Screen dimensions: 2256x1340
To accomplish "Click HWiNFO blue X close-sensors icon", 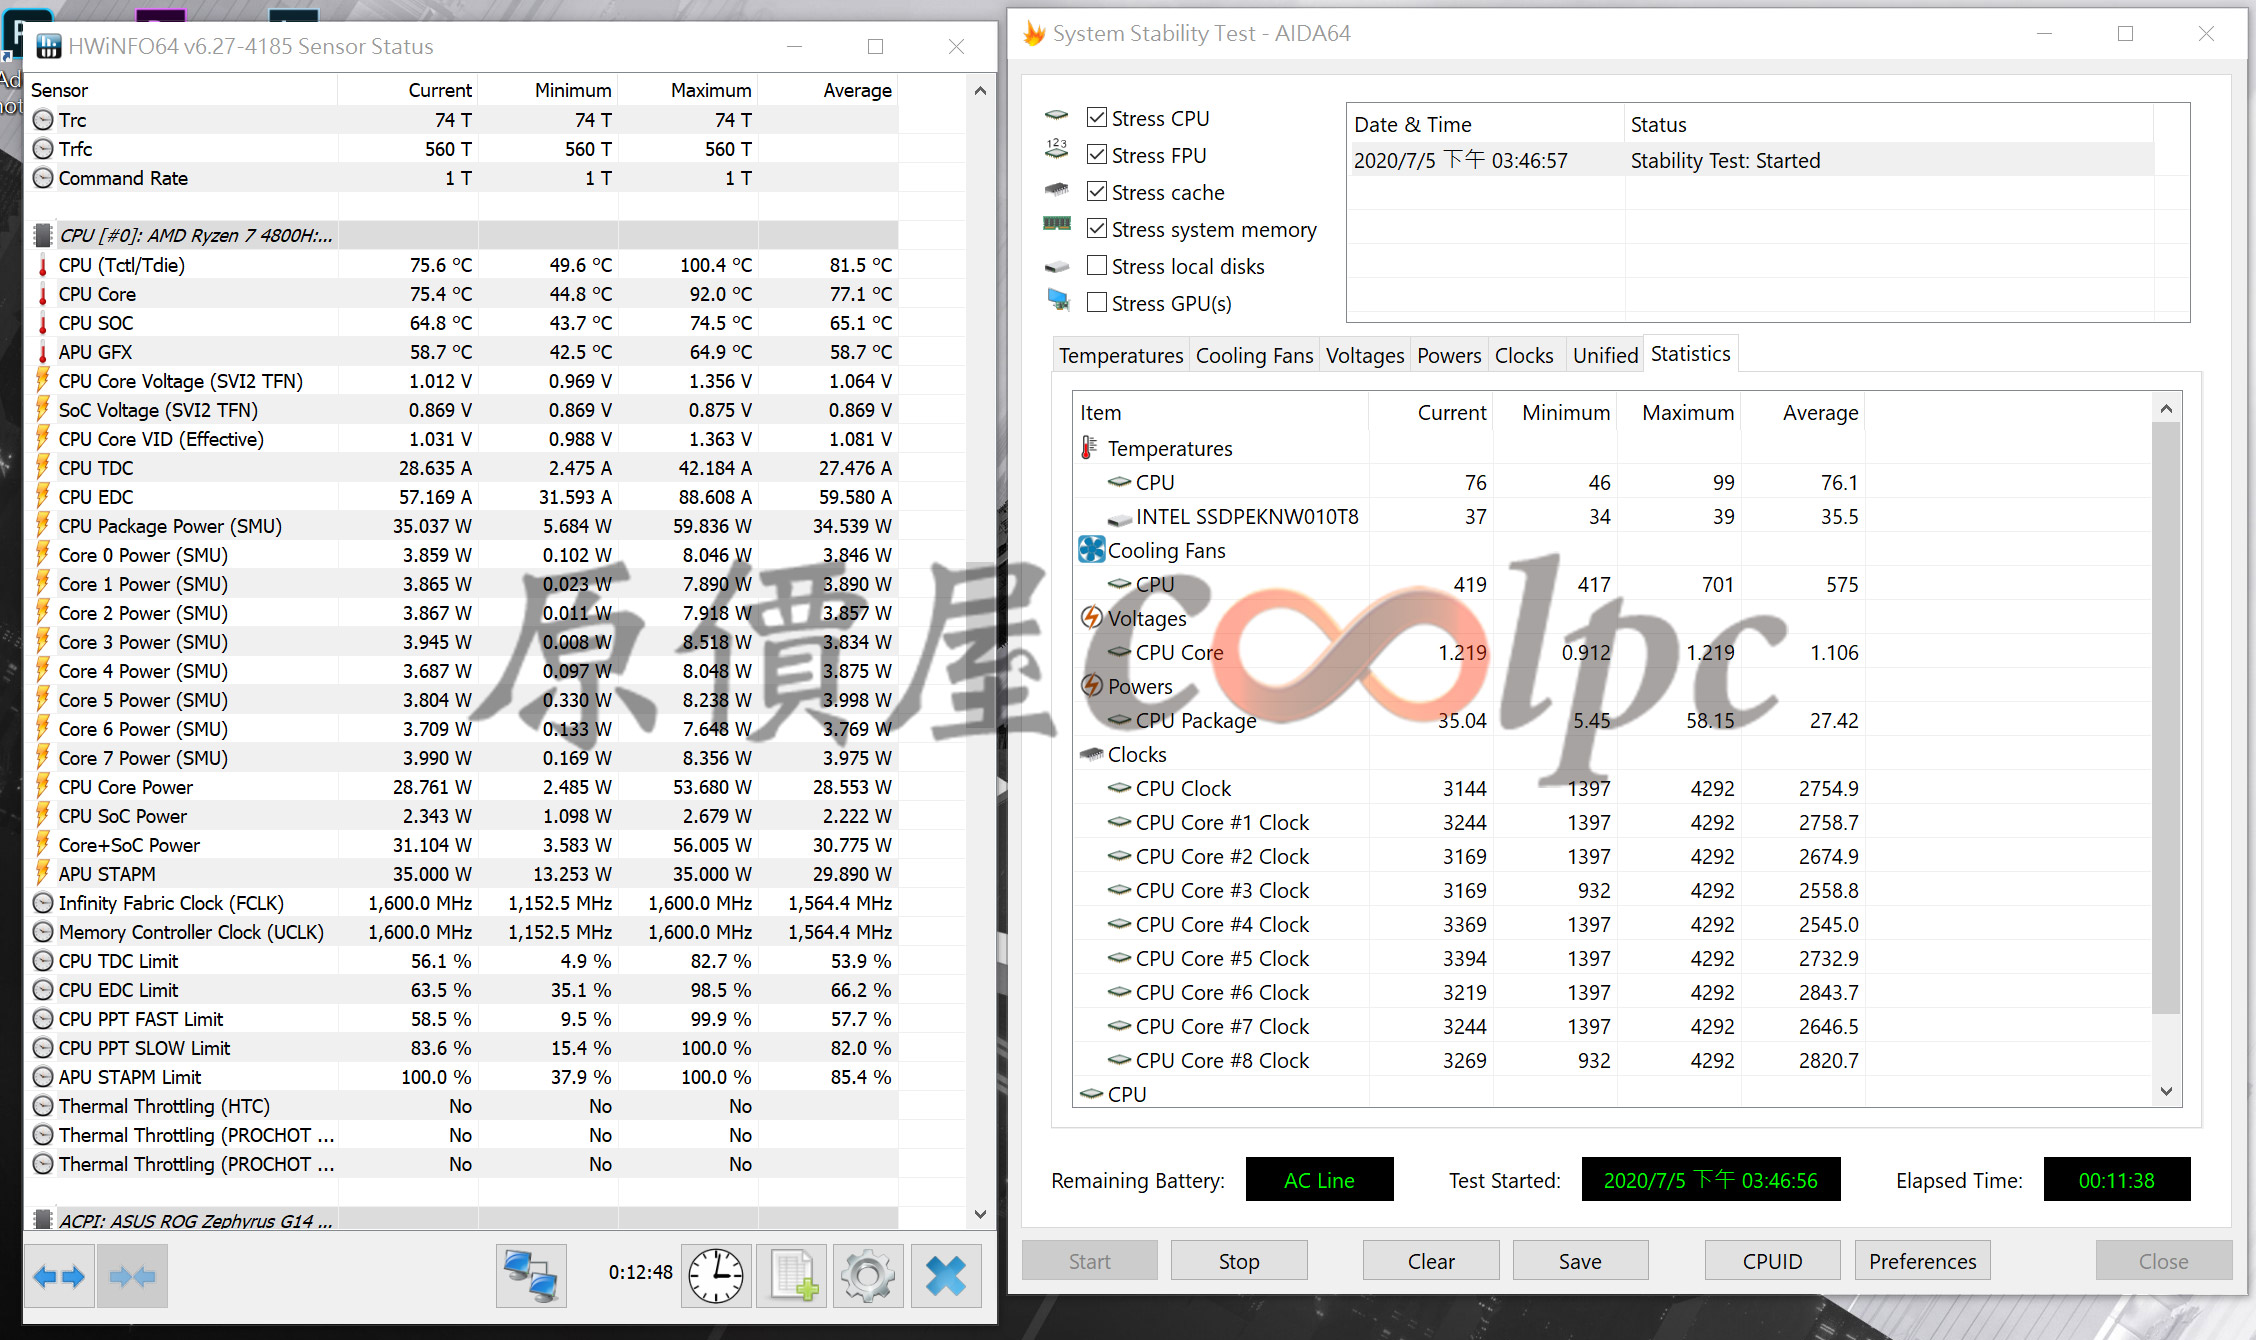I will (x=945, y=1276).
